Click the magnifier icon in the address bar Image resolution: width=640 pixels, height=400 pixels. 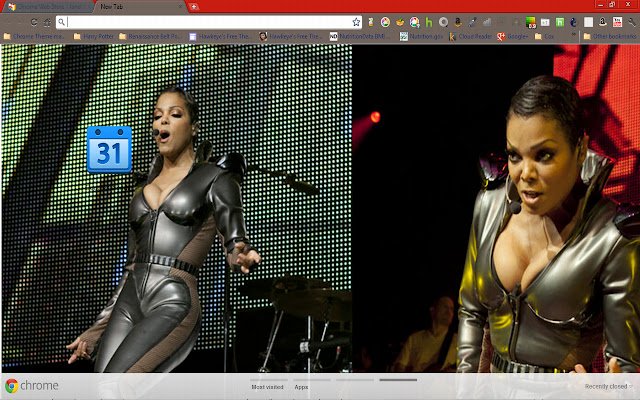pos(61,22)
